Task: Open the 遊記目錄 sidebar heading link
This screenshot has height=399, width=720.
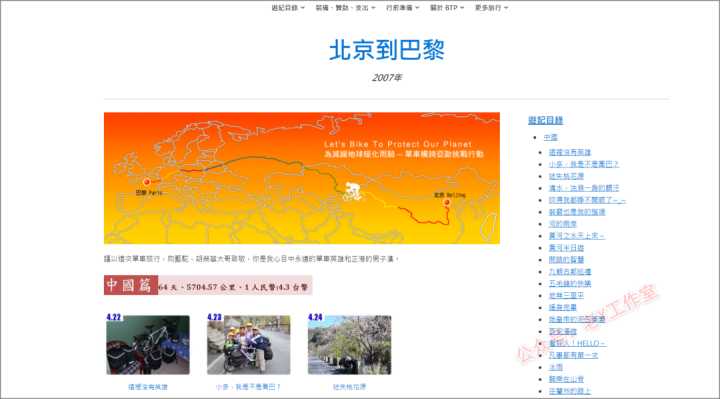Action: tap(546, 120)
